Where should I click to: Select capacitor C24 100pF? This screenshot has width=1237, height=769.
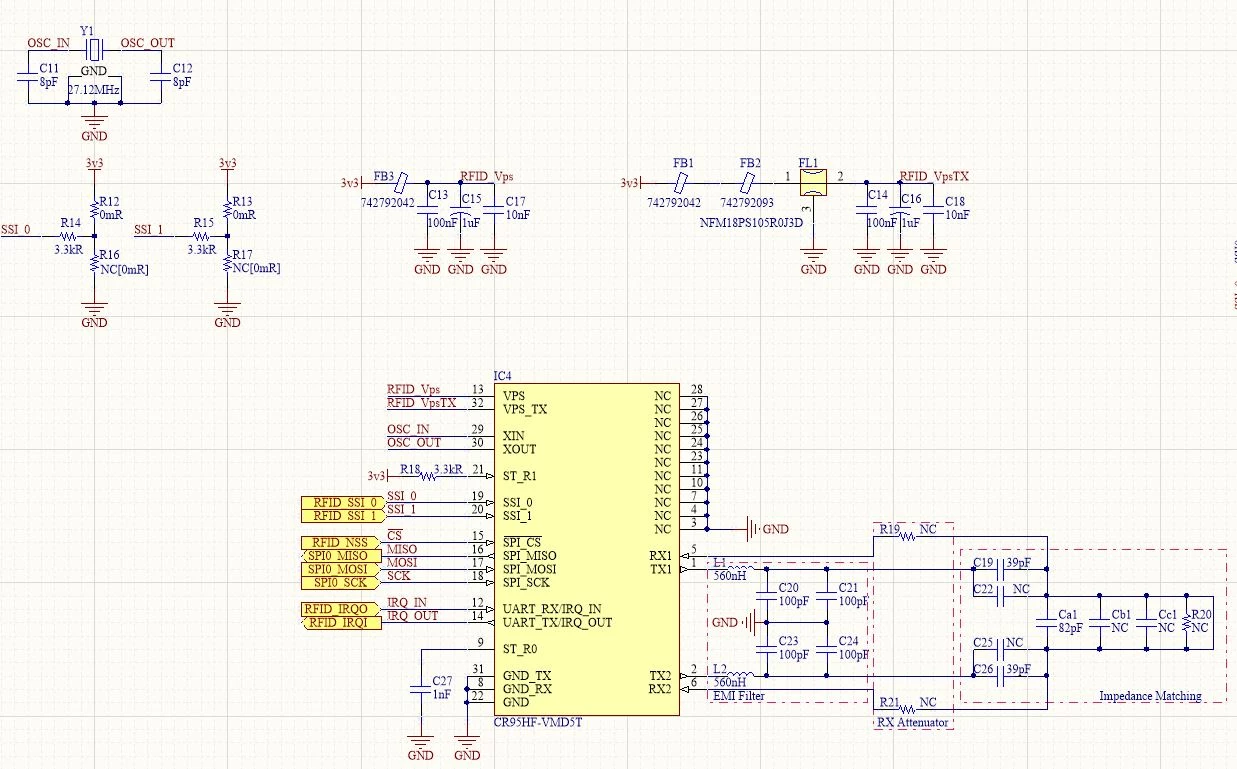826,649
